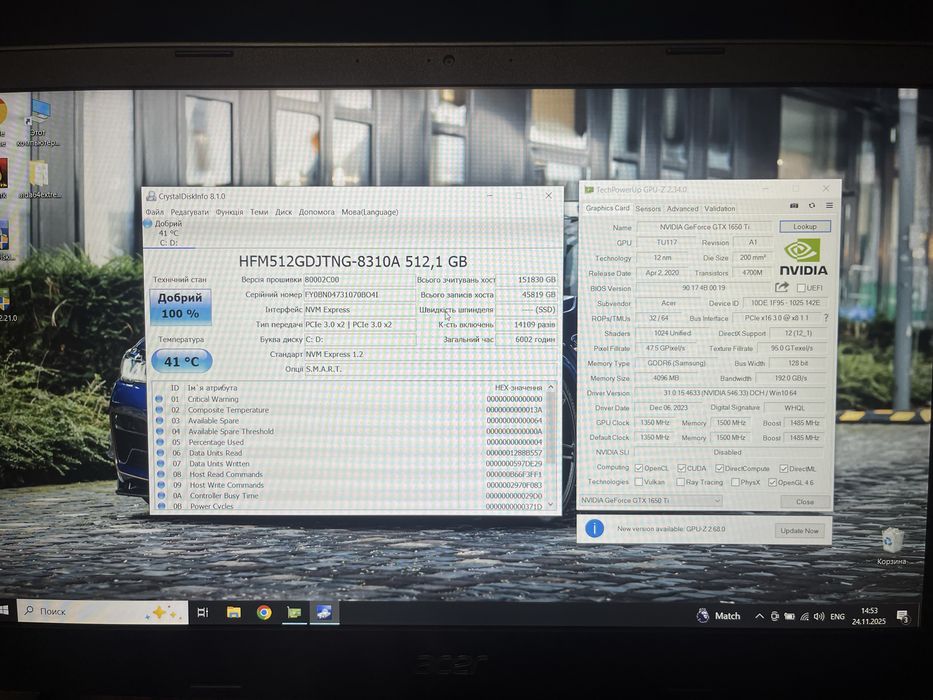Click disk status circle above 'Добрий' label
This screenshot has height=700, width=933.
[148, 223]
